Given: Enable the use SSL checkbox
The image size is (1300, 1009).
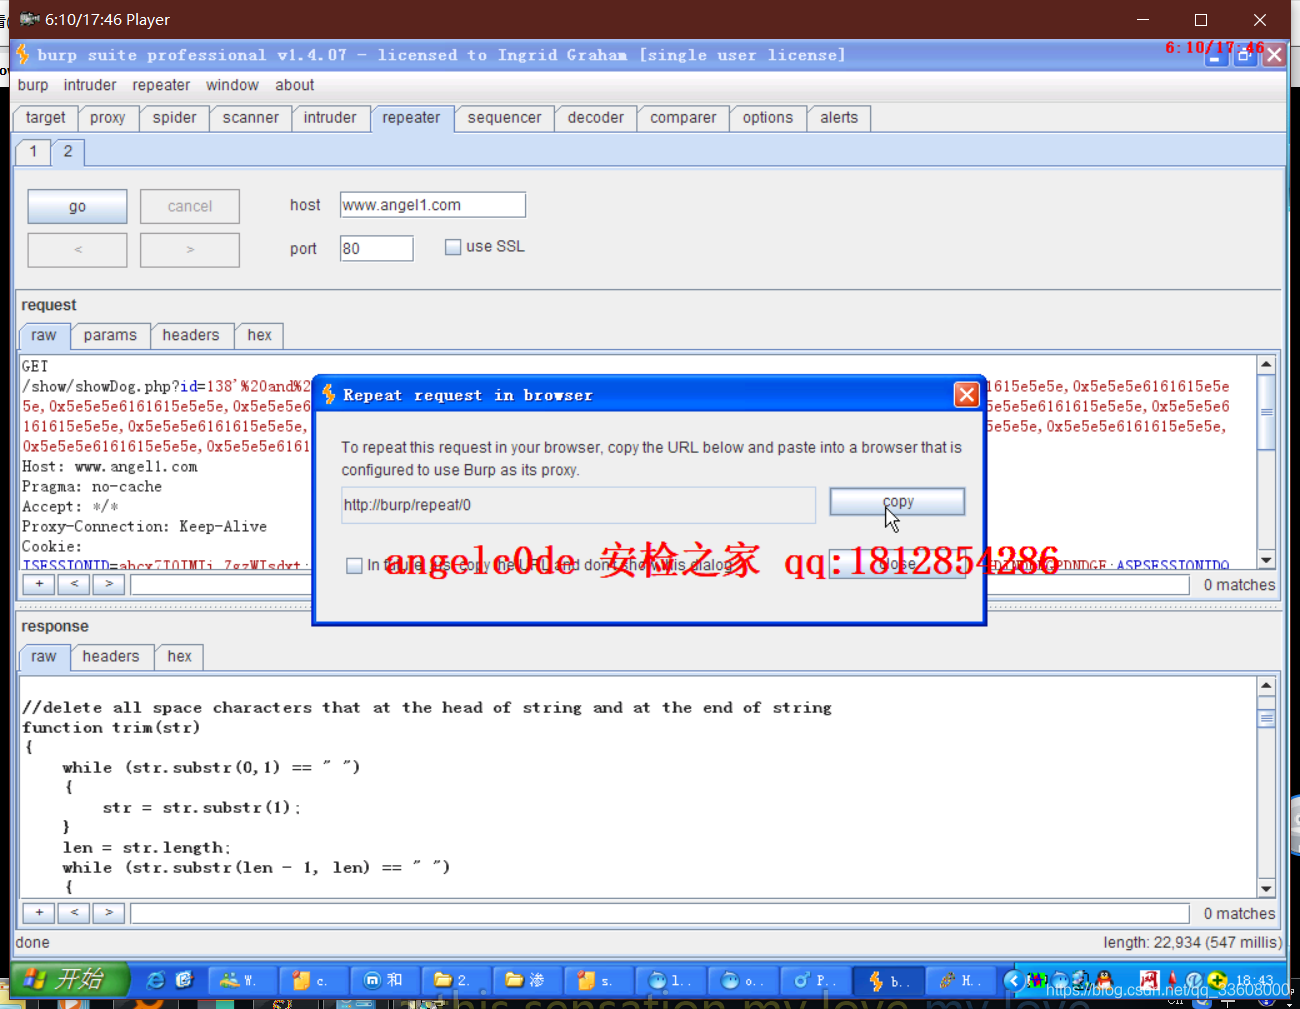Looking at the screenshot, I should pyautogui.click(x=453, y=247).
